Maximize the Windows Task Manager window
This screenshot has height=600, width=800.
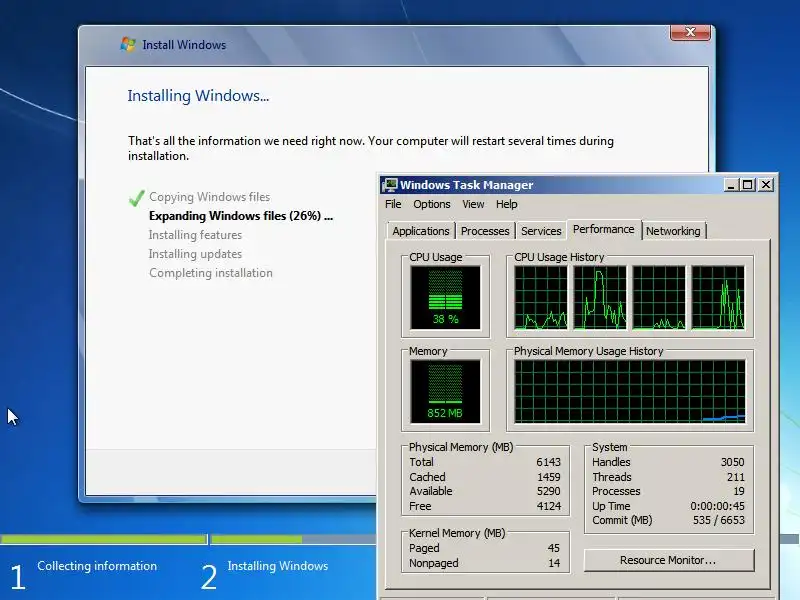coord(748,185)
